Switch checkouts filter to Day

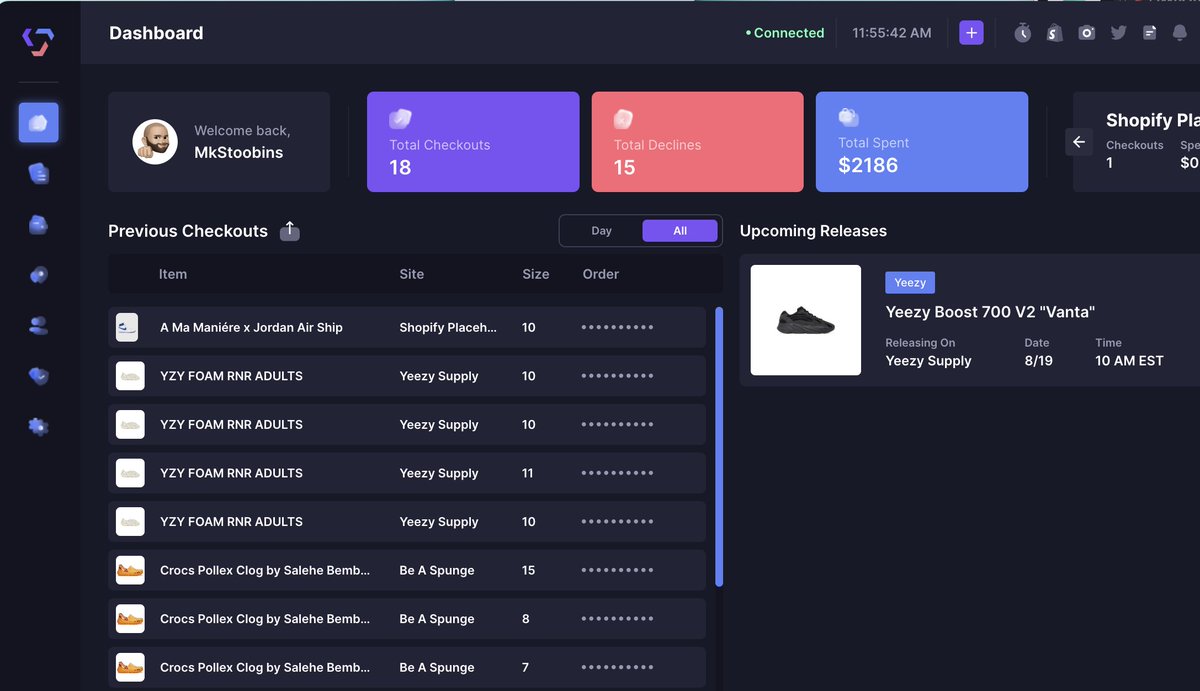[601, 231]
